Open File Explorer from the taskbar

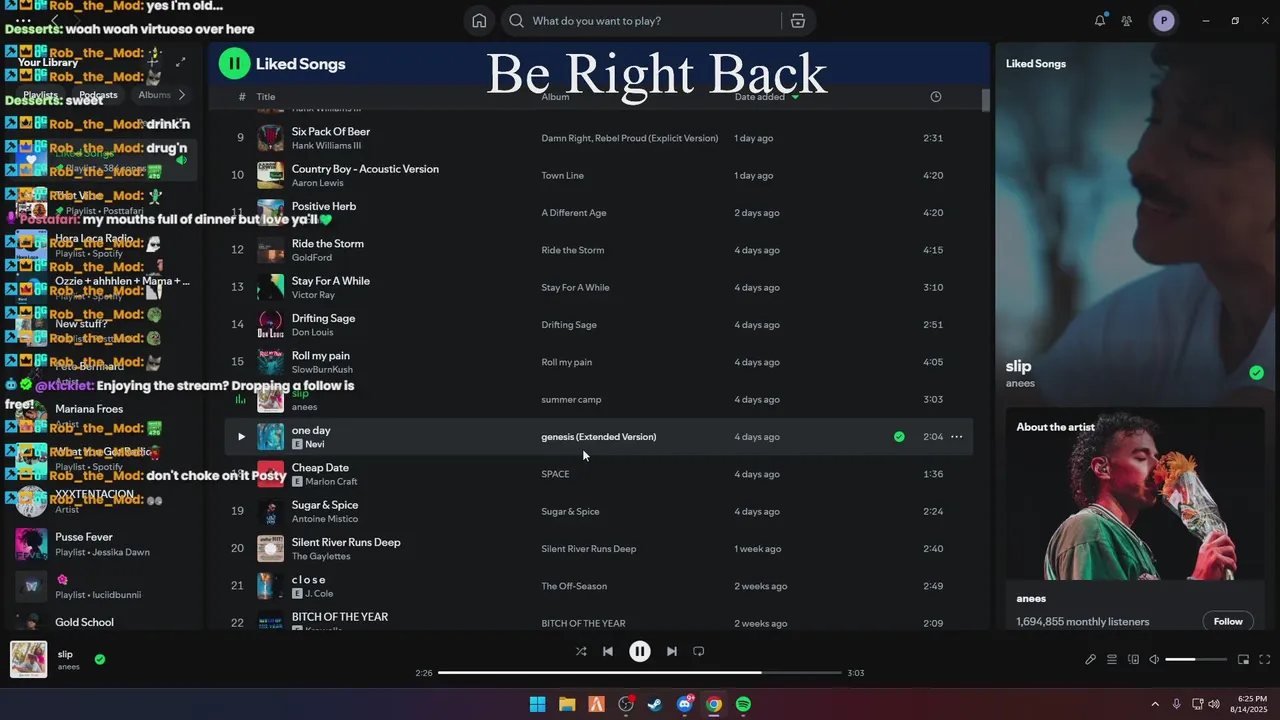point(567,704)
